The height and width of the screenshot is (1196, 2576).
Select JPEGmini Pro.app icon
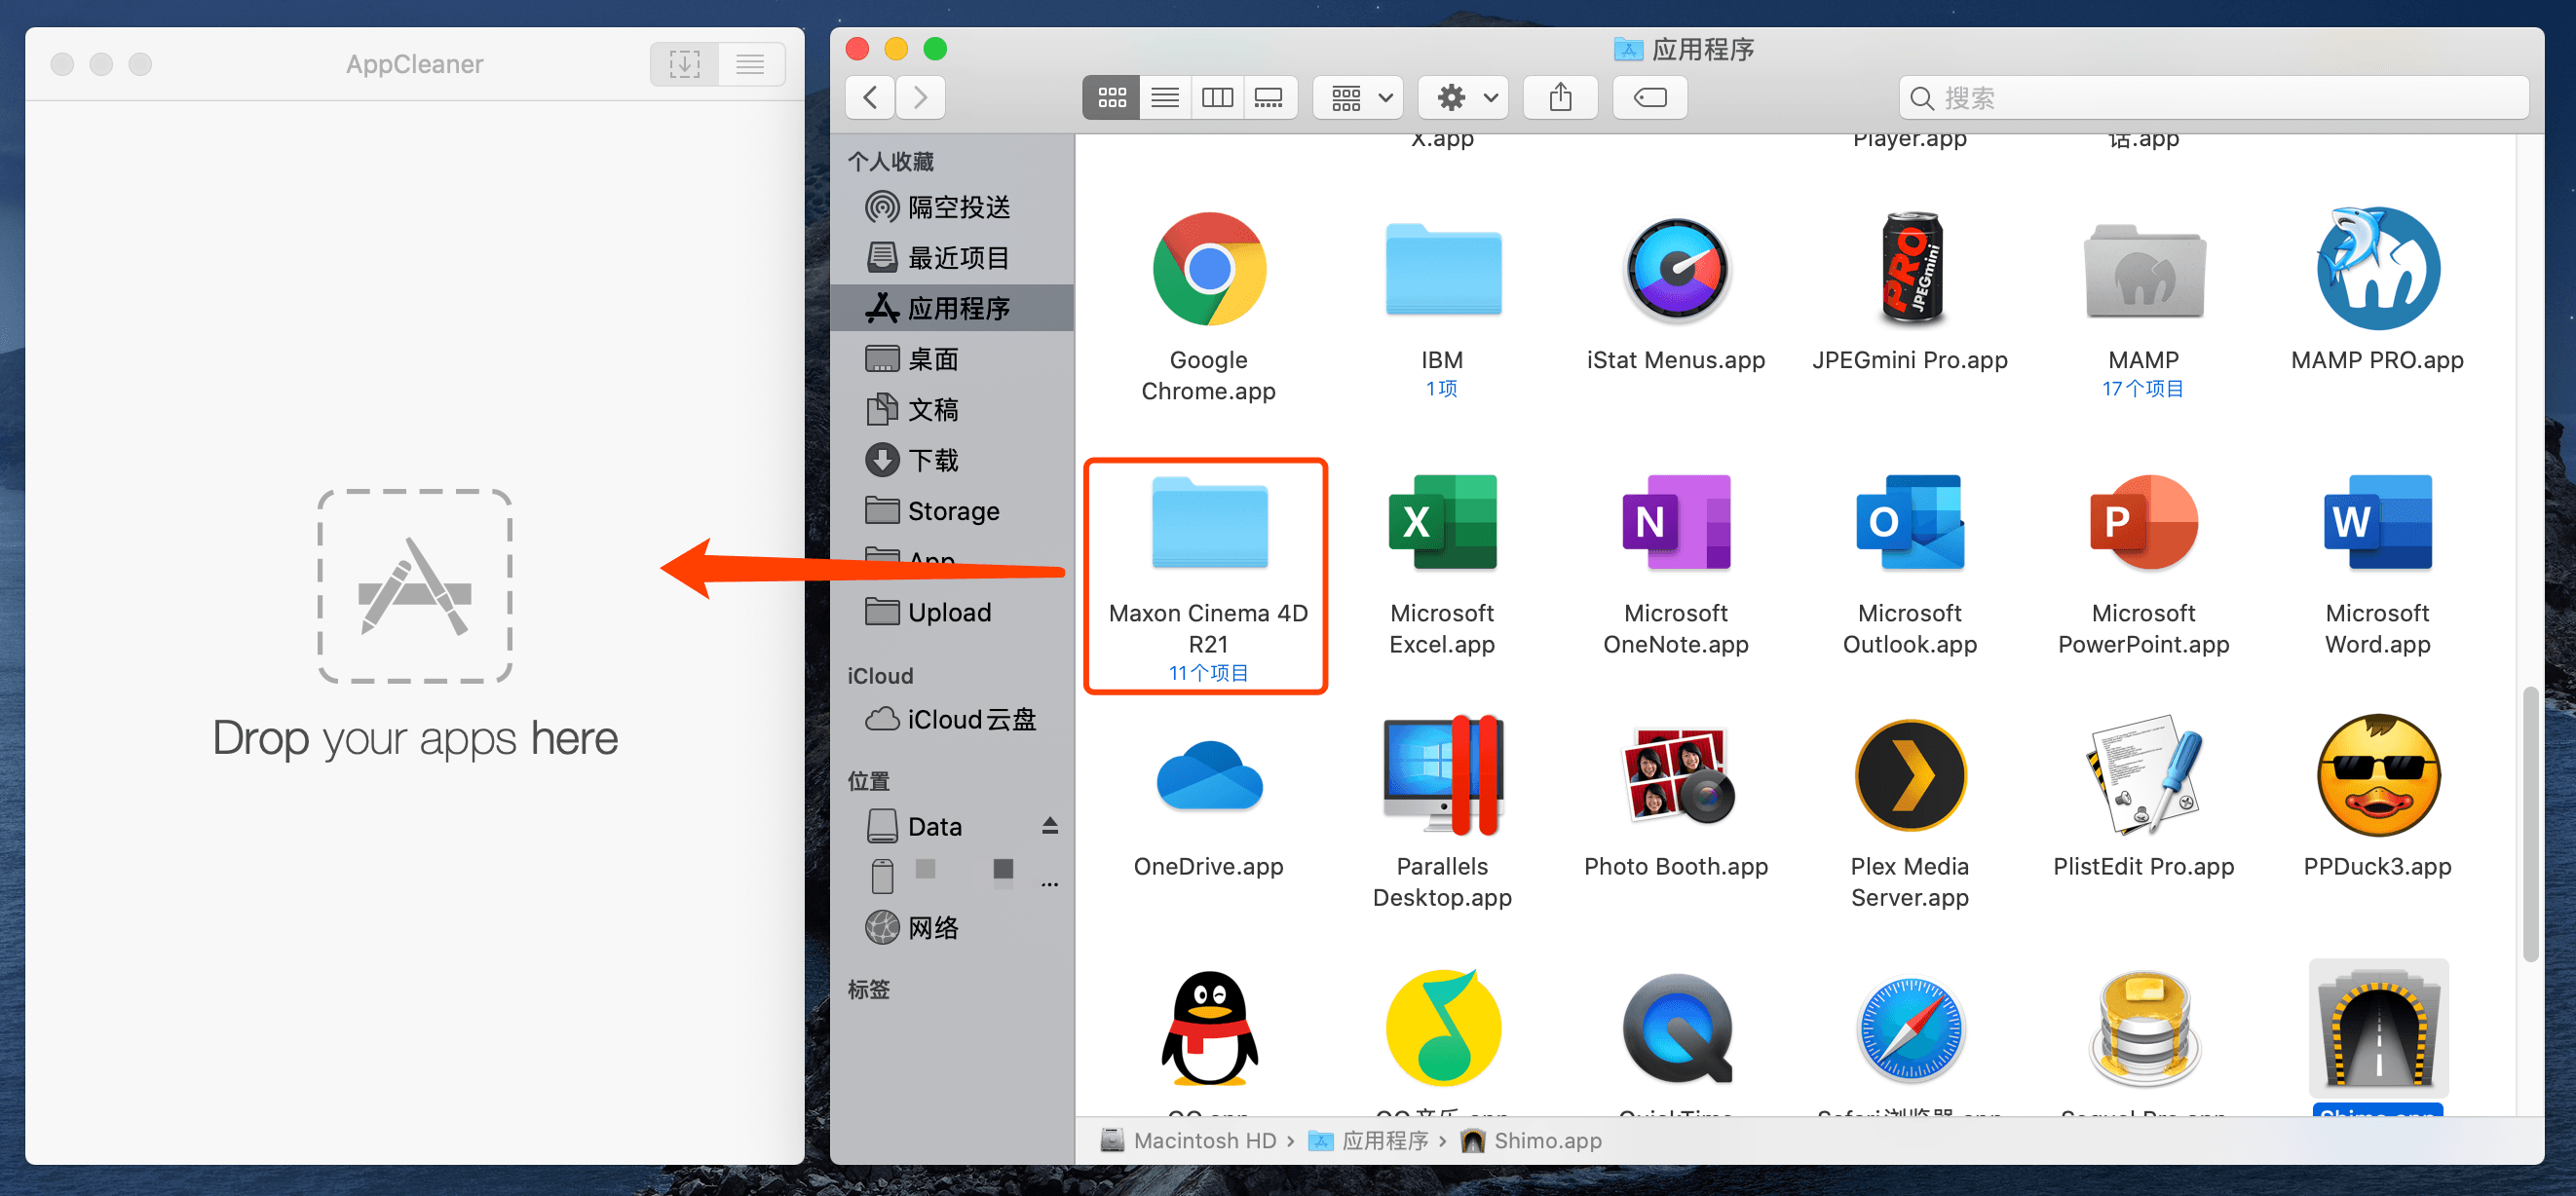(x=1910, y=269)
